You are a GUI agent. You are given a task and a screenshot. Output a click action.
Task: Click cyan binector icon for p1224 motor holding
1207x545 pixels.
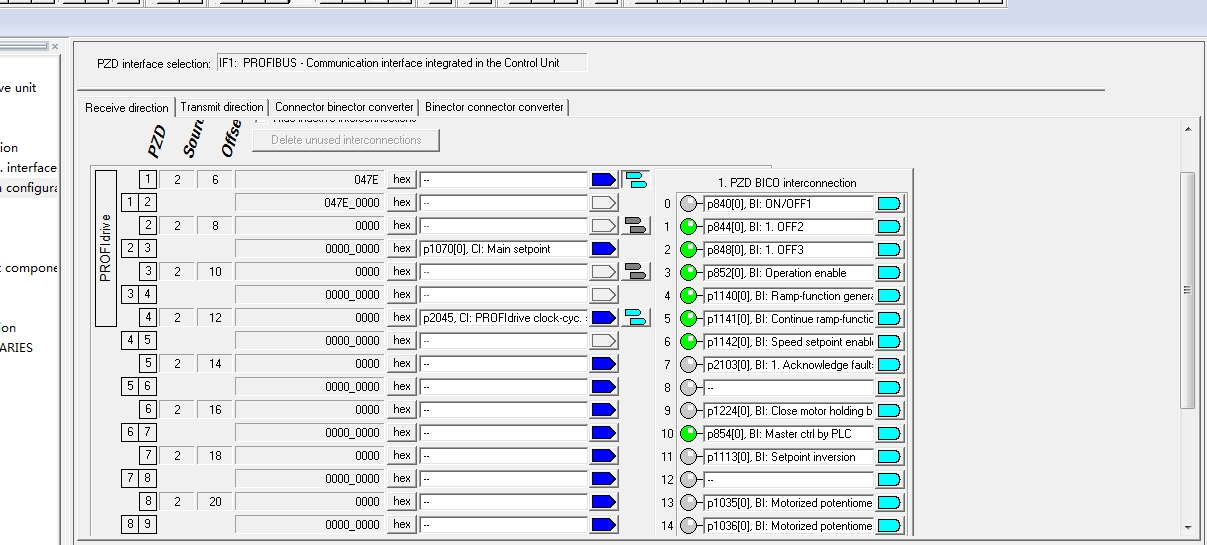pos(888,411)
